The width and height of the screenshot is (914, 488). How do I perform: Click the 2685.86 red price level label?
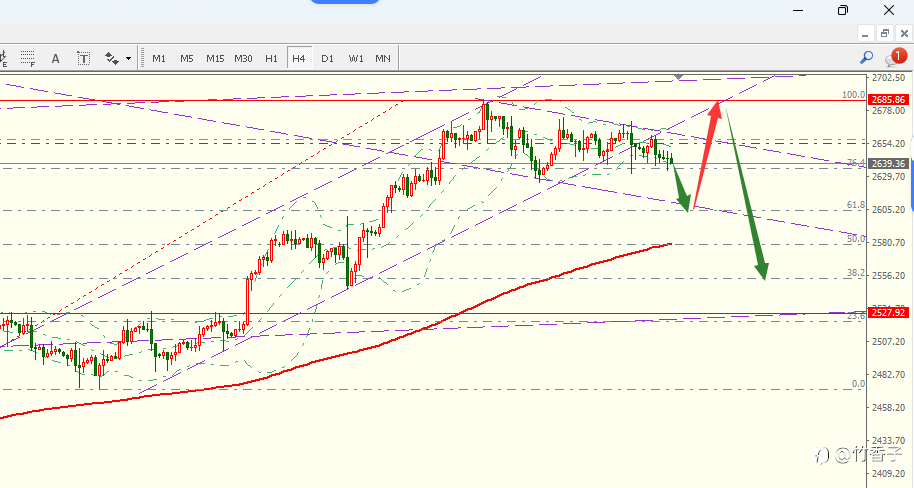(x=888, y=100)
